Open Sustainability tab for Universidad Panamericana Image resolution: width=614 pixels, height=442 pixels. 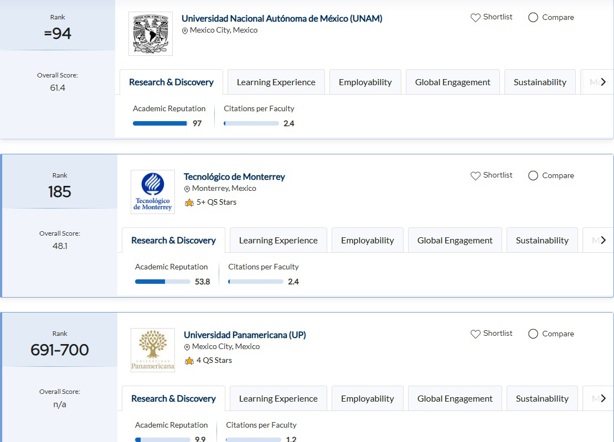pyautogui.click(x=542, y=399)
